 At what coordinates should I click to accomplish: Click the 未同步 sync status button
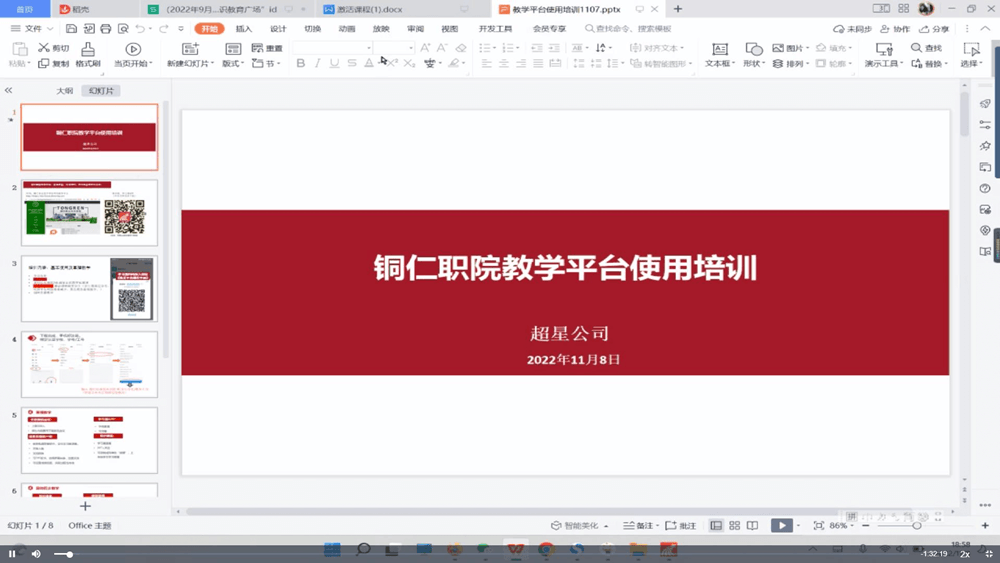[853, 29]
